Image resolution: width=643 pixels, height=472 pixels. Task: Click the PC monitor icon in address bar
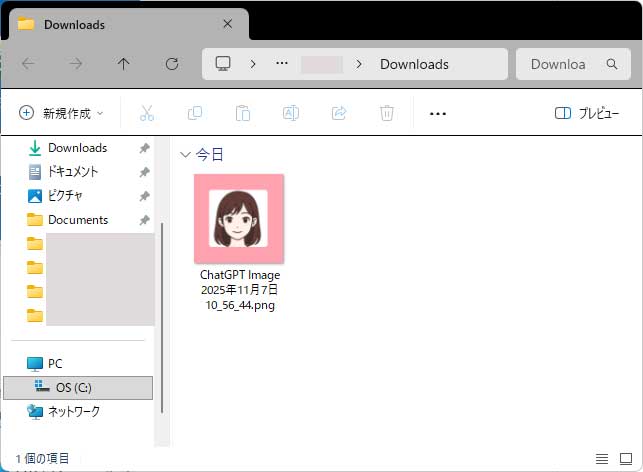pyautogui.click(x=223, y=64)
